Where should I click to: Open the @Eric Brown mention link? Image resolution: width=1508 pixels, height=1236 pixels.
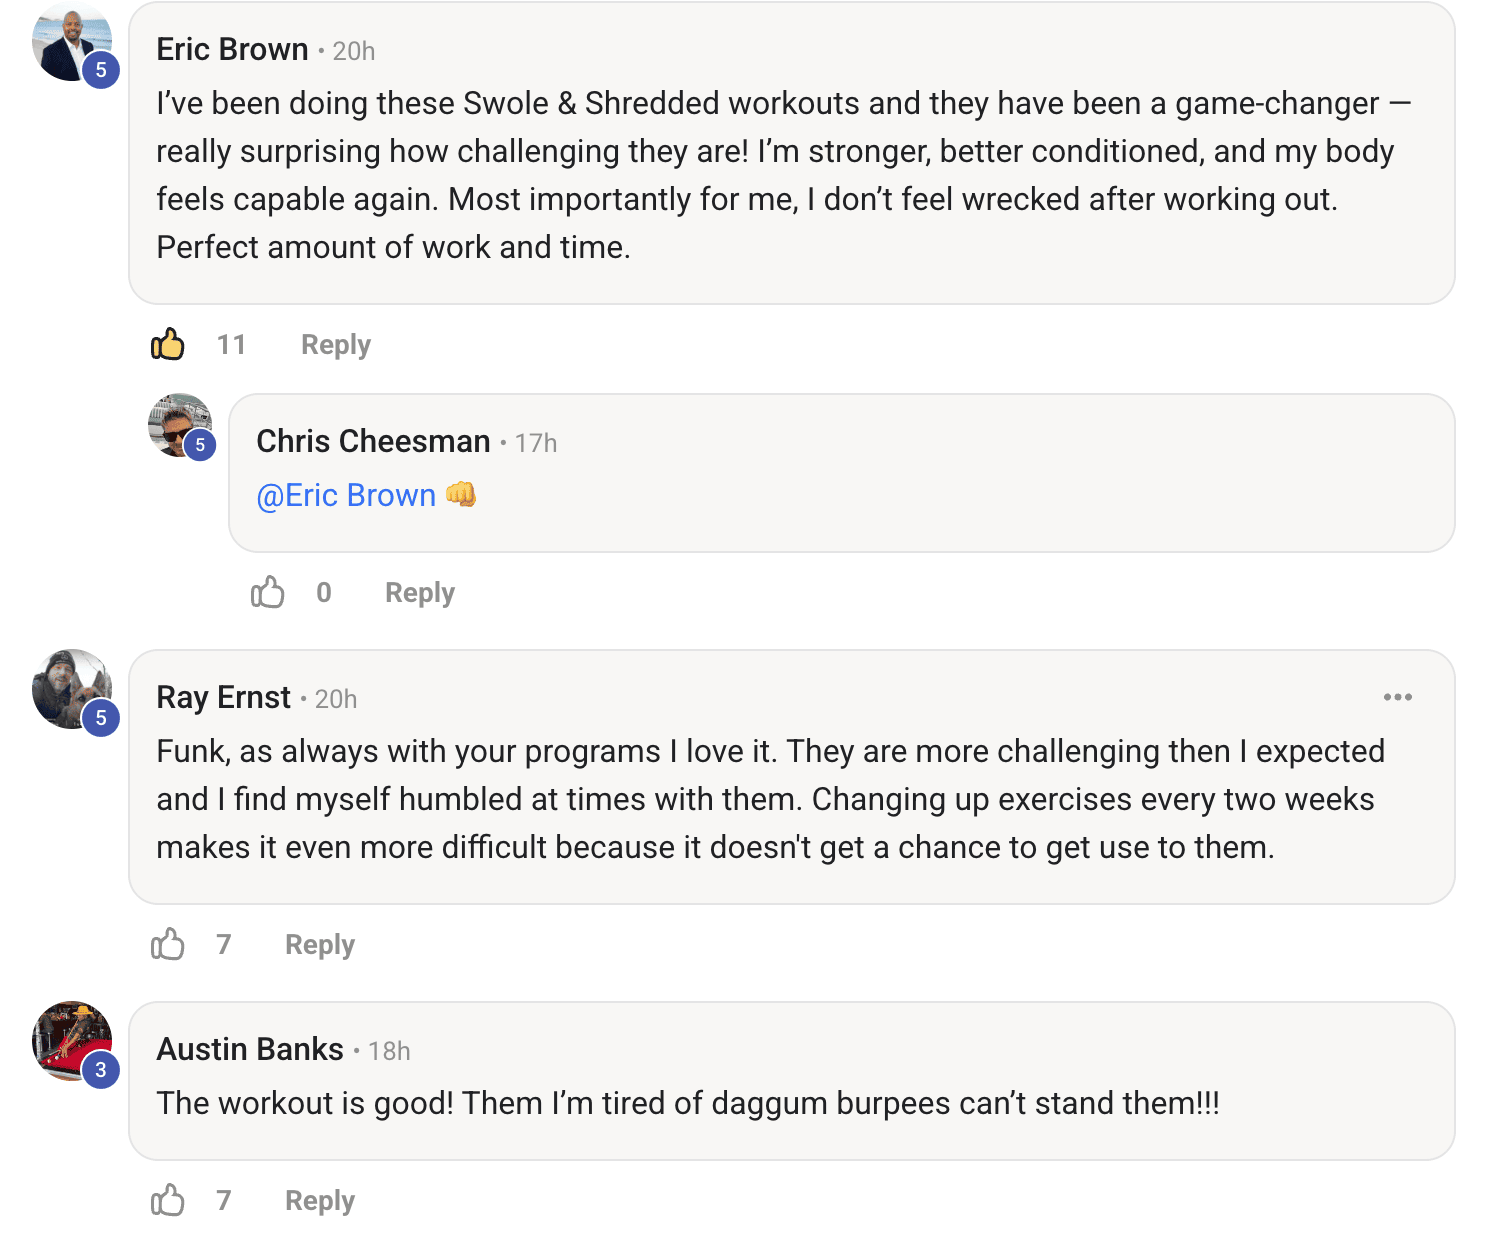coord(346,496)
